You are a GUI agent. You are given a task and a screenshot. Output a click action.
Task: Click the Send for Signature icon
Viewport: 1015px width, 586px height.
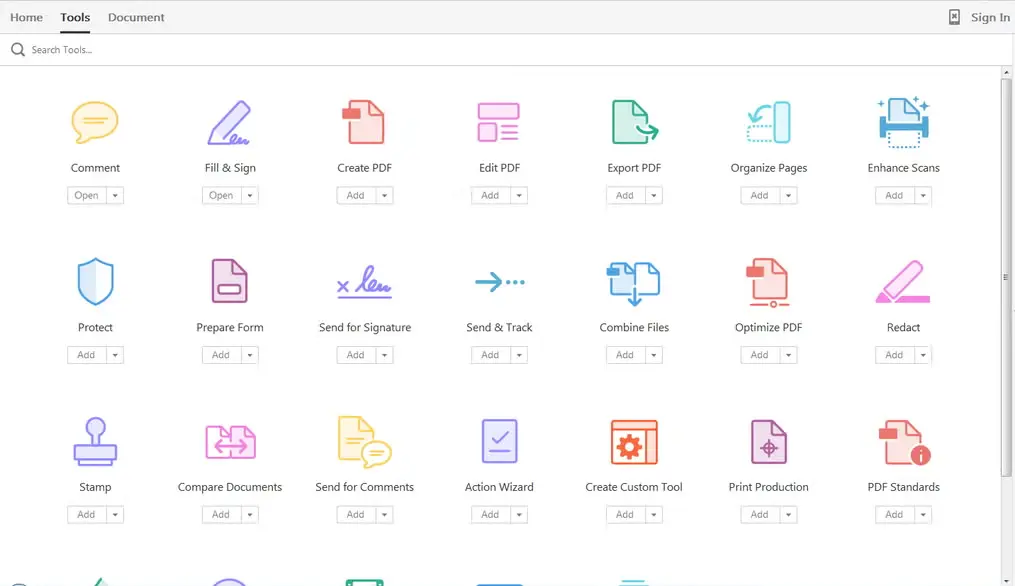click(364, 281)
